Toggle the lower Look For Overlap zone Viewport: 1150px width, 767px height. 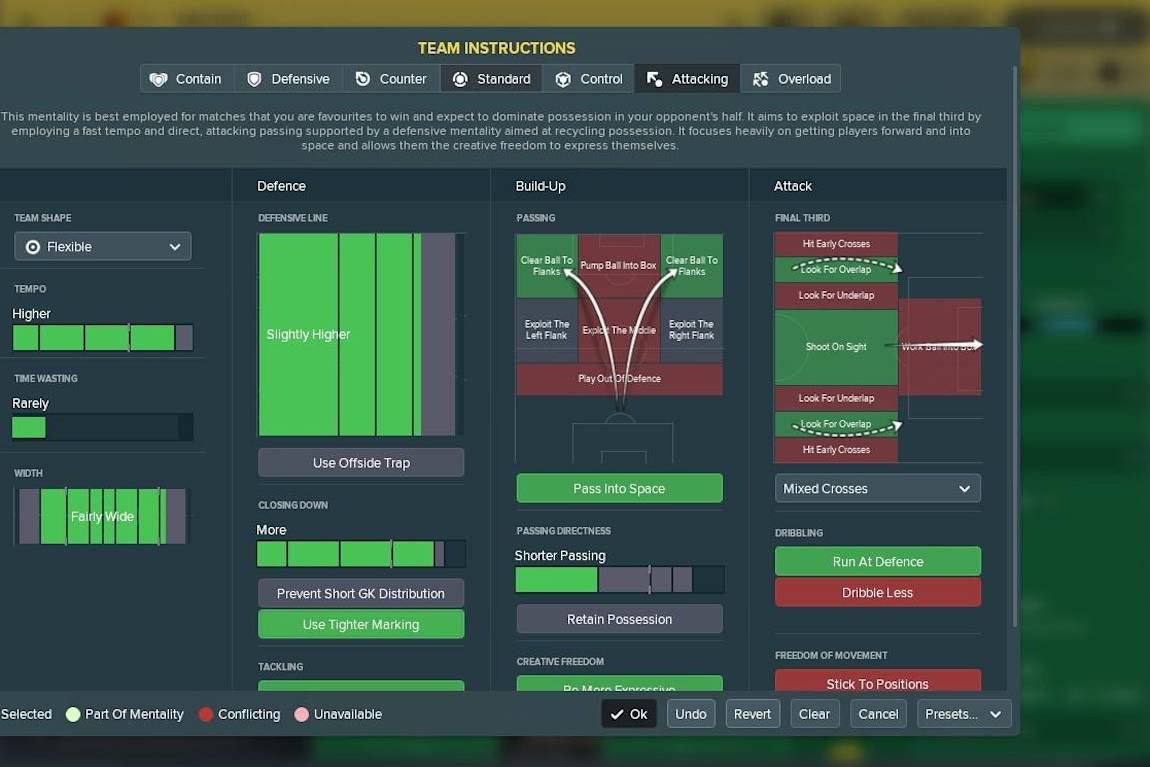click(836, 425)
